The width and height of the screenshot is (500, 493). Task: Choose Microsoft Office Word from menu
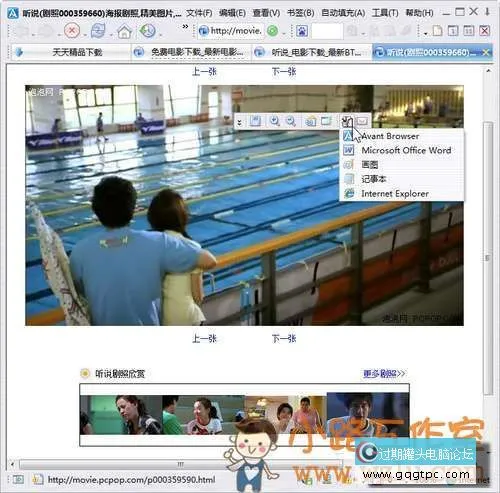pyautogui.click(x=401, y=150)
